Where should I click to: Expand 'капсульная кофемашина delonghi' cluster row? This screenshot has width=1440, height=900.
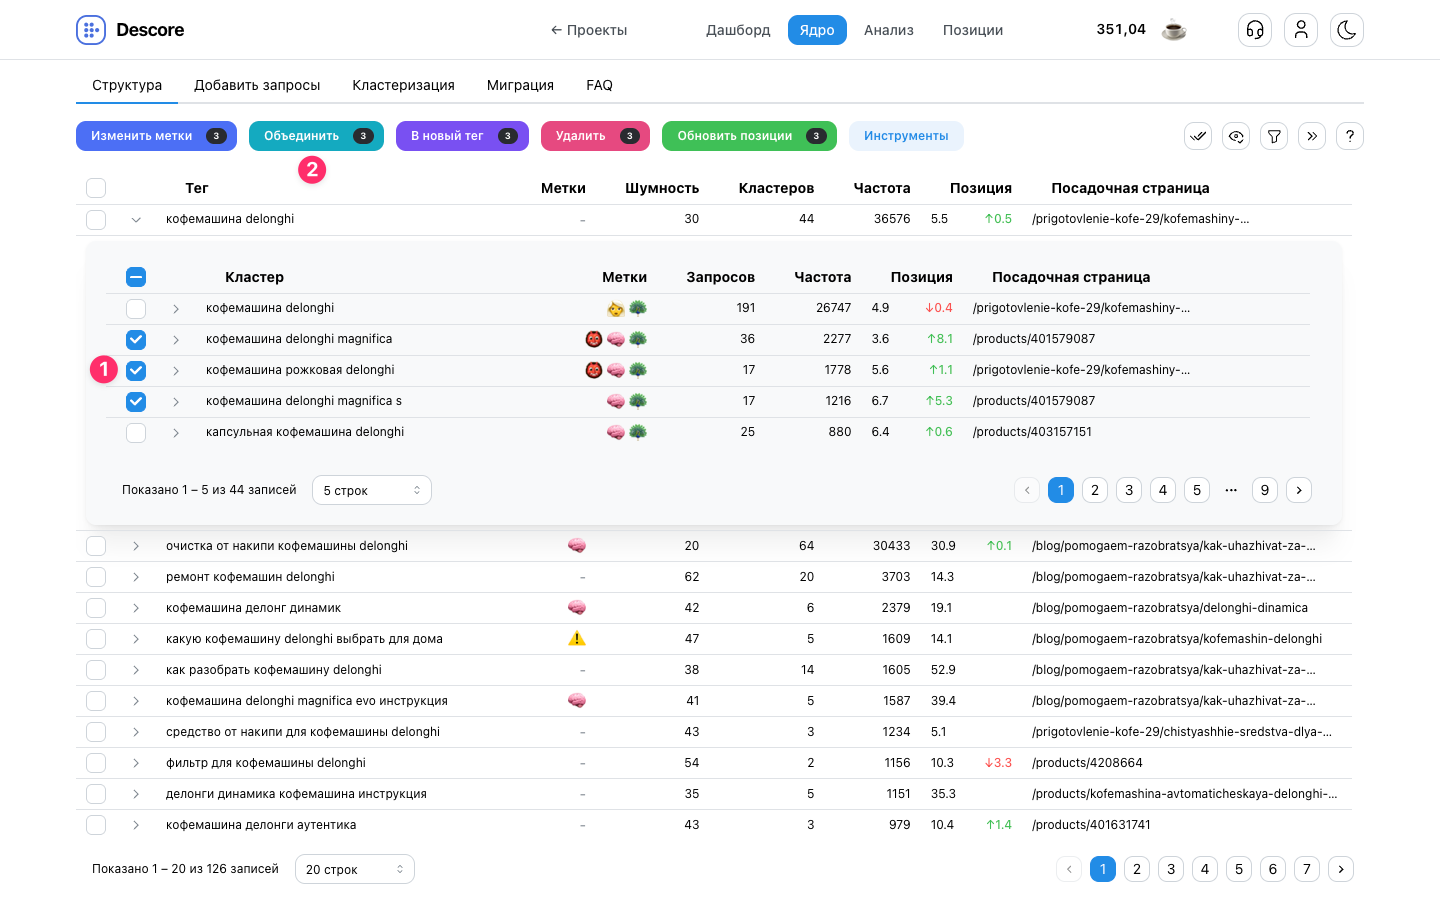coord(176,432)
